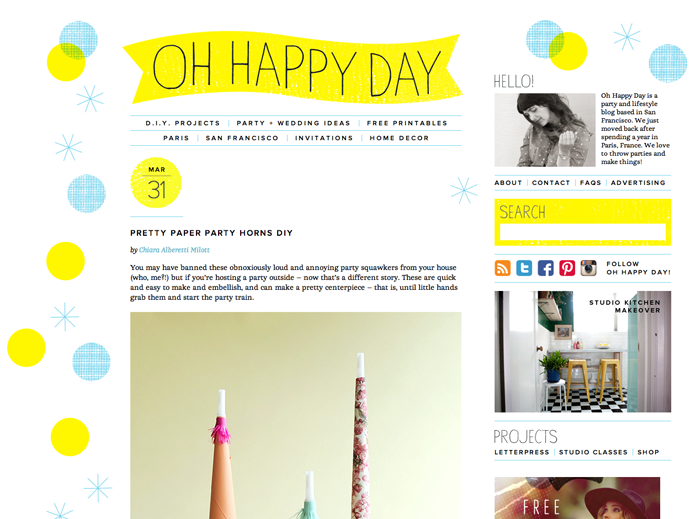Select the Free Printables menu item
The height and width of the screenshot is (519, 690).
pyautogui.click(x=407, y=123)
